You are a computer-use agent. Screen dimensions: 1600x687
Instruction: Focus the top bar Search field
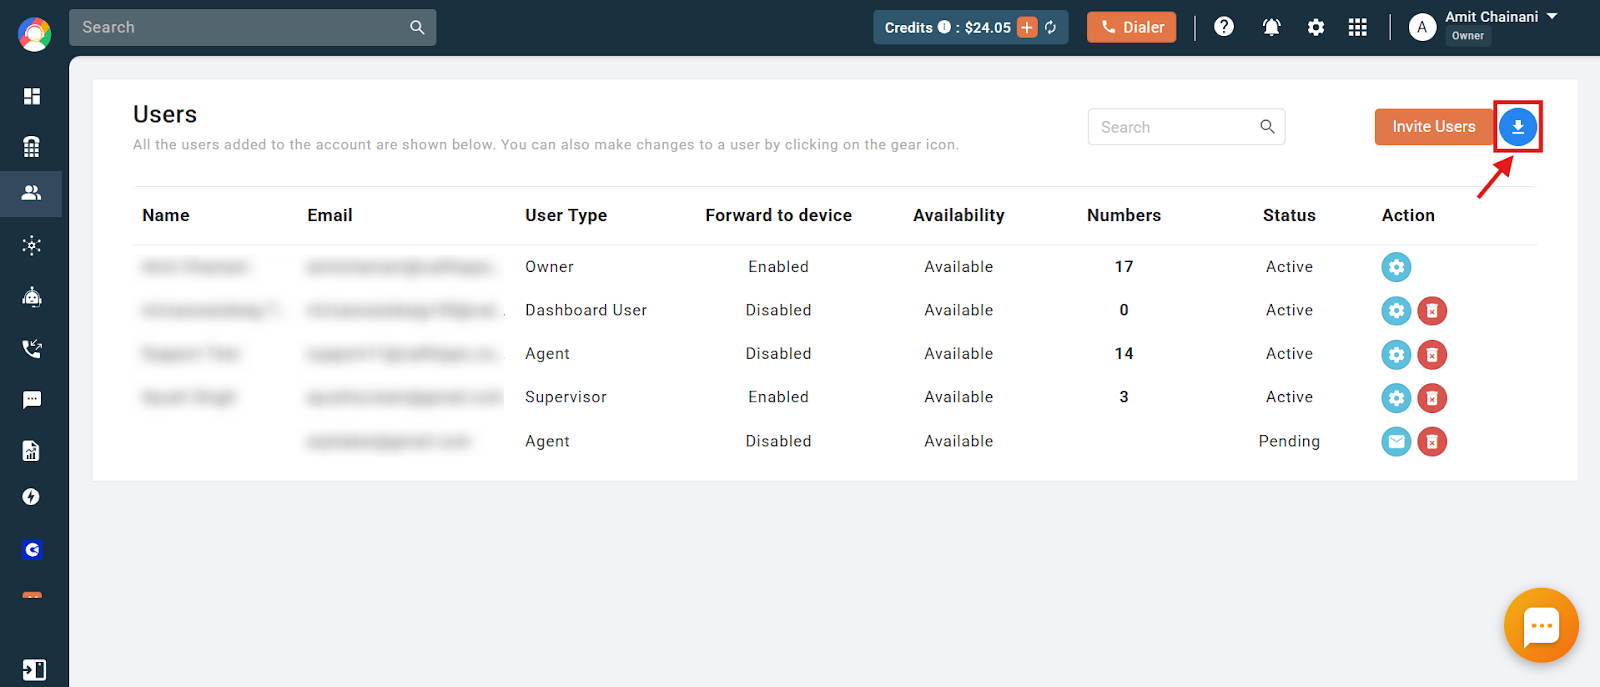click(x=252, y=28)
